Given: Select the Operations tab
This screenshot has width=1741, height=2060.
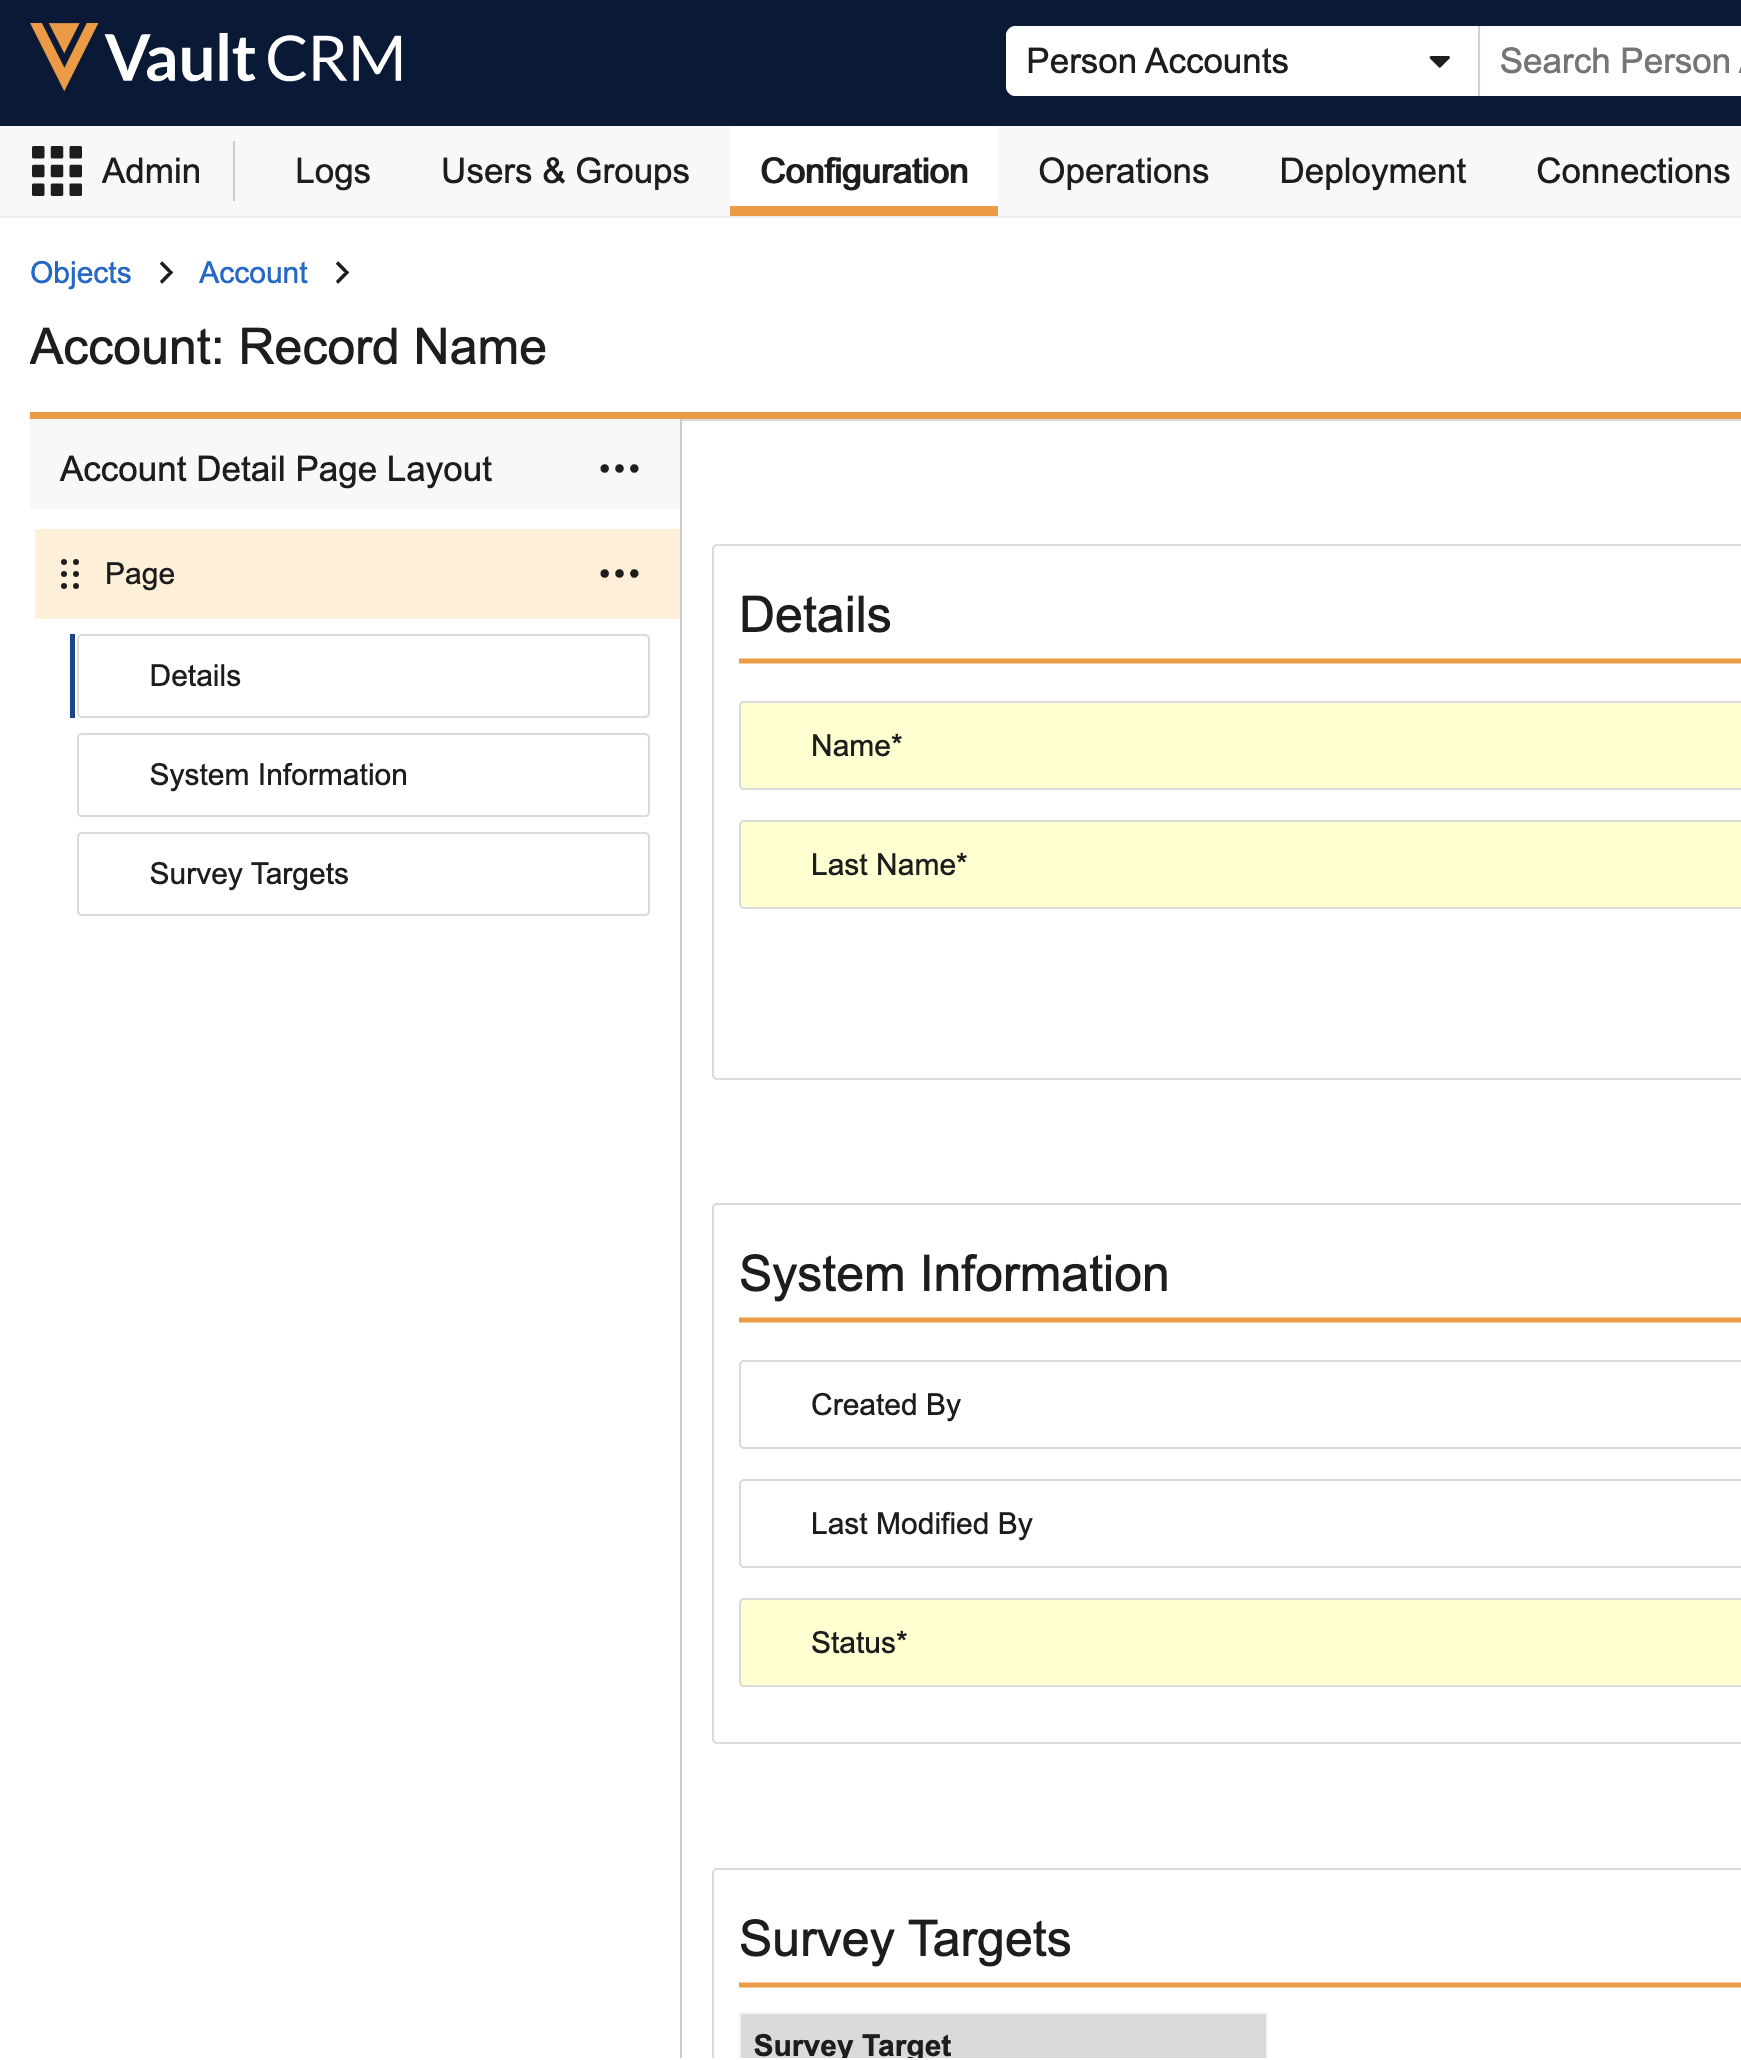Looking at the screenshot, I should click(x=1123, y=171).
